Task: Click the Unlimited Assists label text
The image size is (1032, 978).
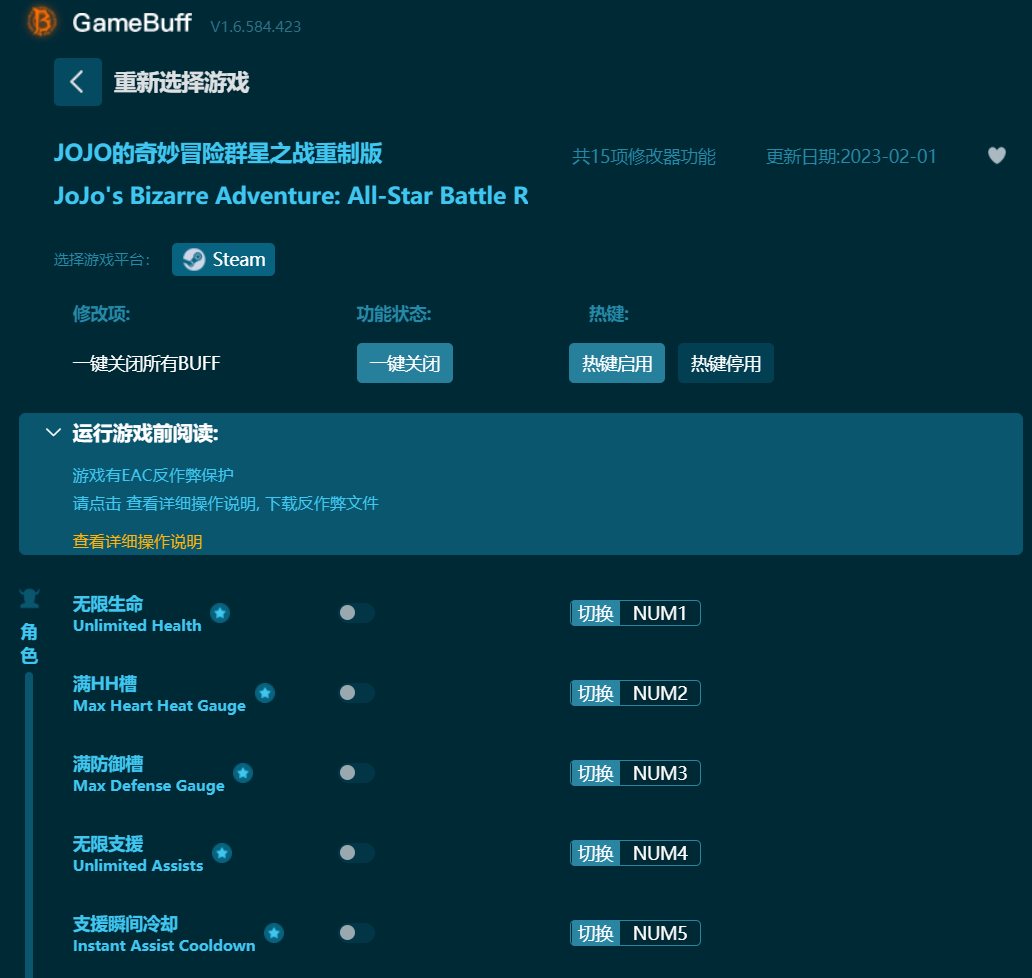Action: pos(138,865)
